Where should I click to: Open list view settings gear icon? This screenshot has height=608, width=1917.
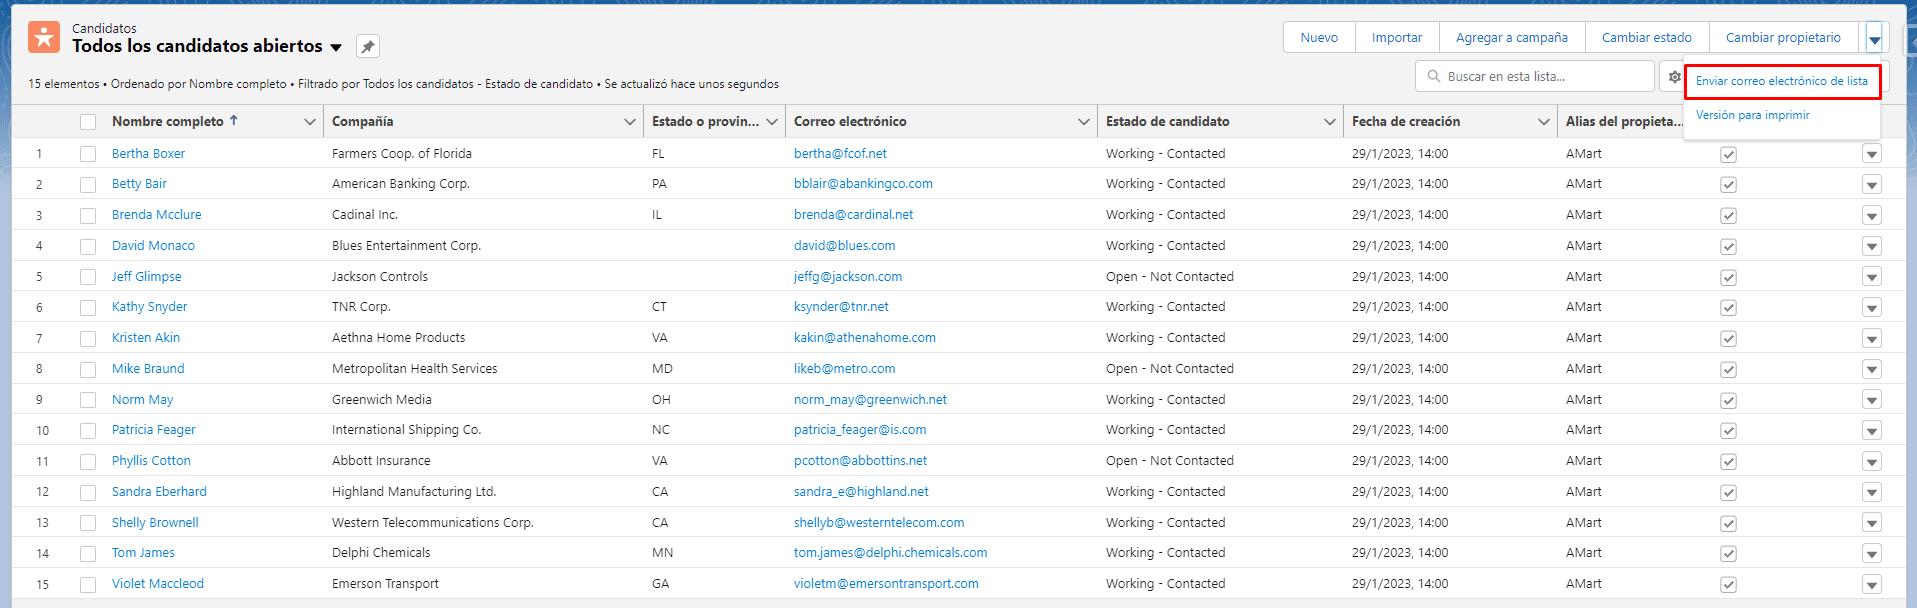click(1674, 77)
